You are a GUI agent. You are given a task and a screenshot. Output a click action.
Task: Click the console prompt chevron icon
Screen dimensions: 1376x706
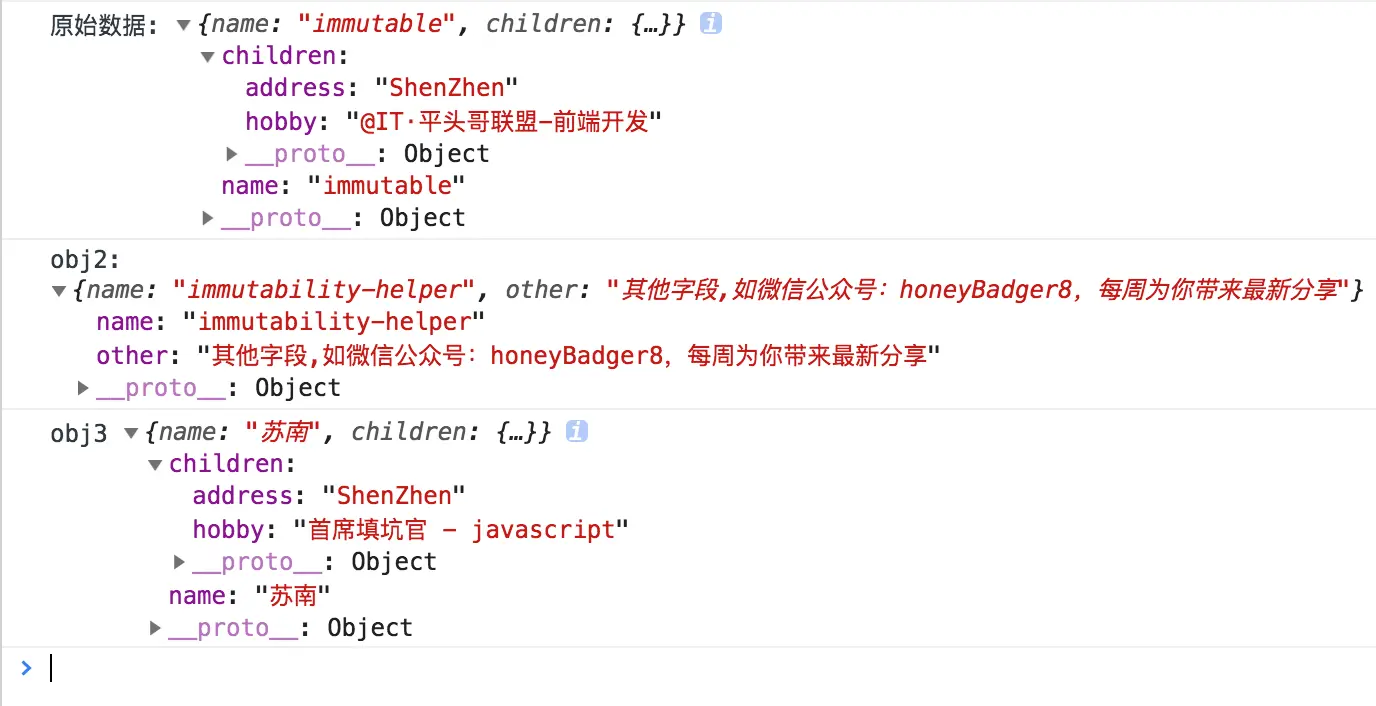[x=26, y=668]
